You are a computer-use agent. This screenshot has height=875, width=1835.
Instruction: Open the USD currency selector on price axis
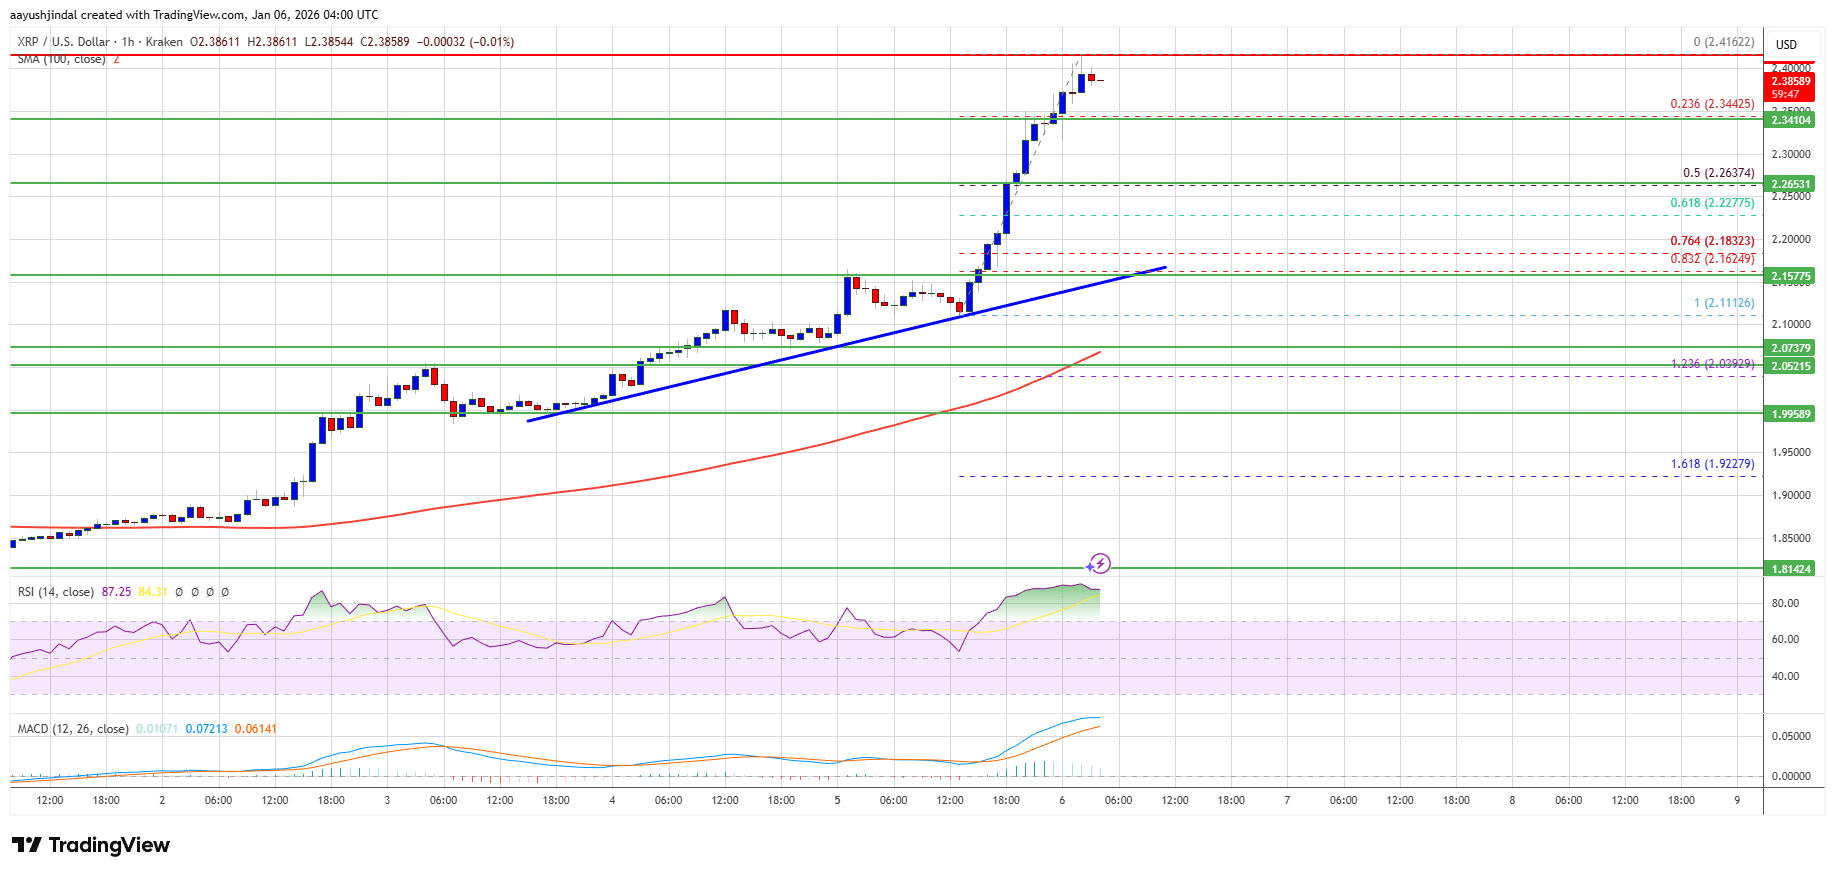pos(1785,44)
